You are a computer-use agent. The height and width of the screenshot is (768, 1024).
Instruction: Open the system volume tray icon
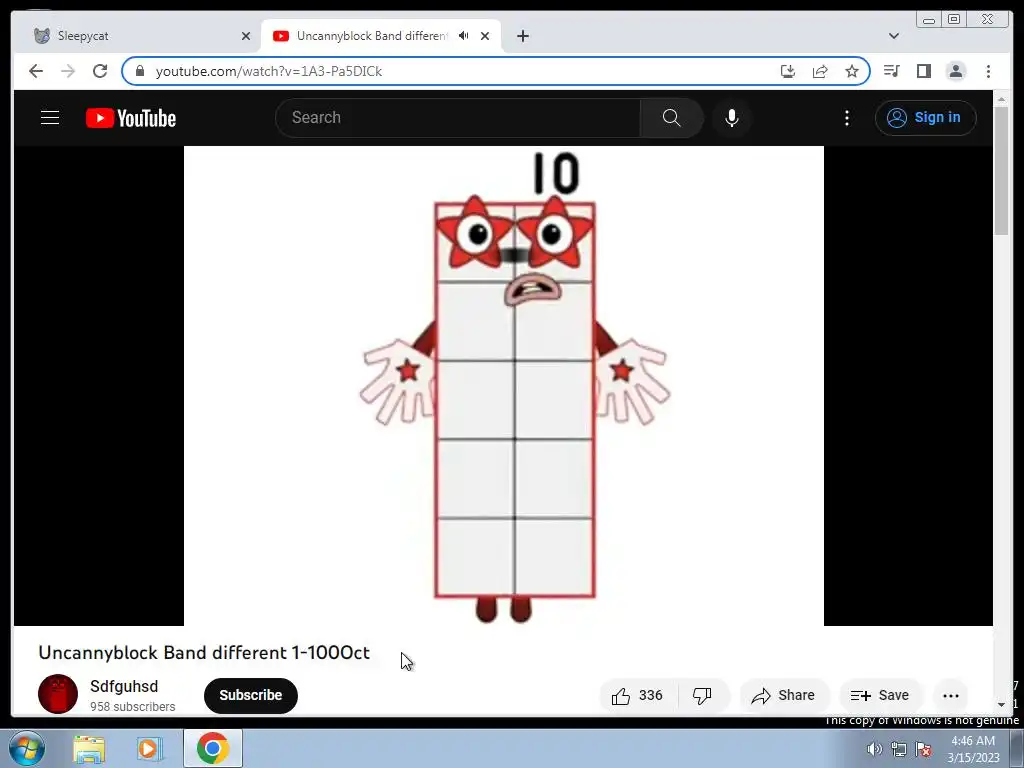pyautogui.click(x=874, y=749)
